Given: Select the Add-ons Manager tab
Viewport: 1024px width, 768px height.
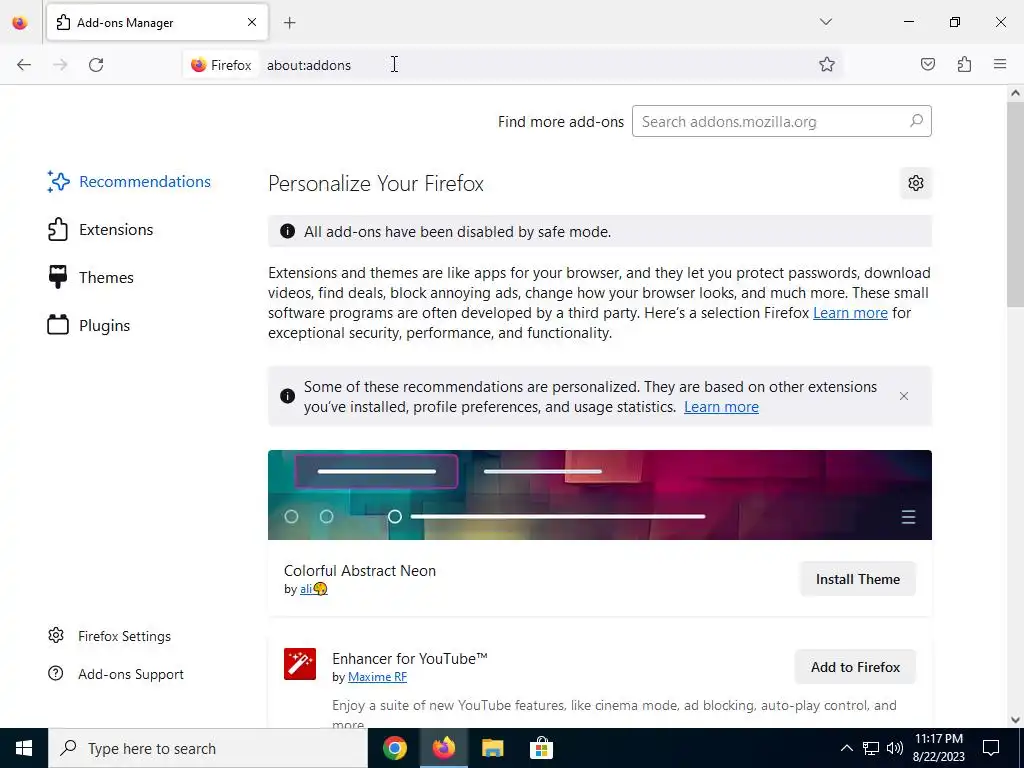Looking at the screenshot, I should (157, 22).
